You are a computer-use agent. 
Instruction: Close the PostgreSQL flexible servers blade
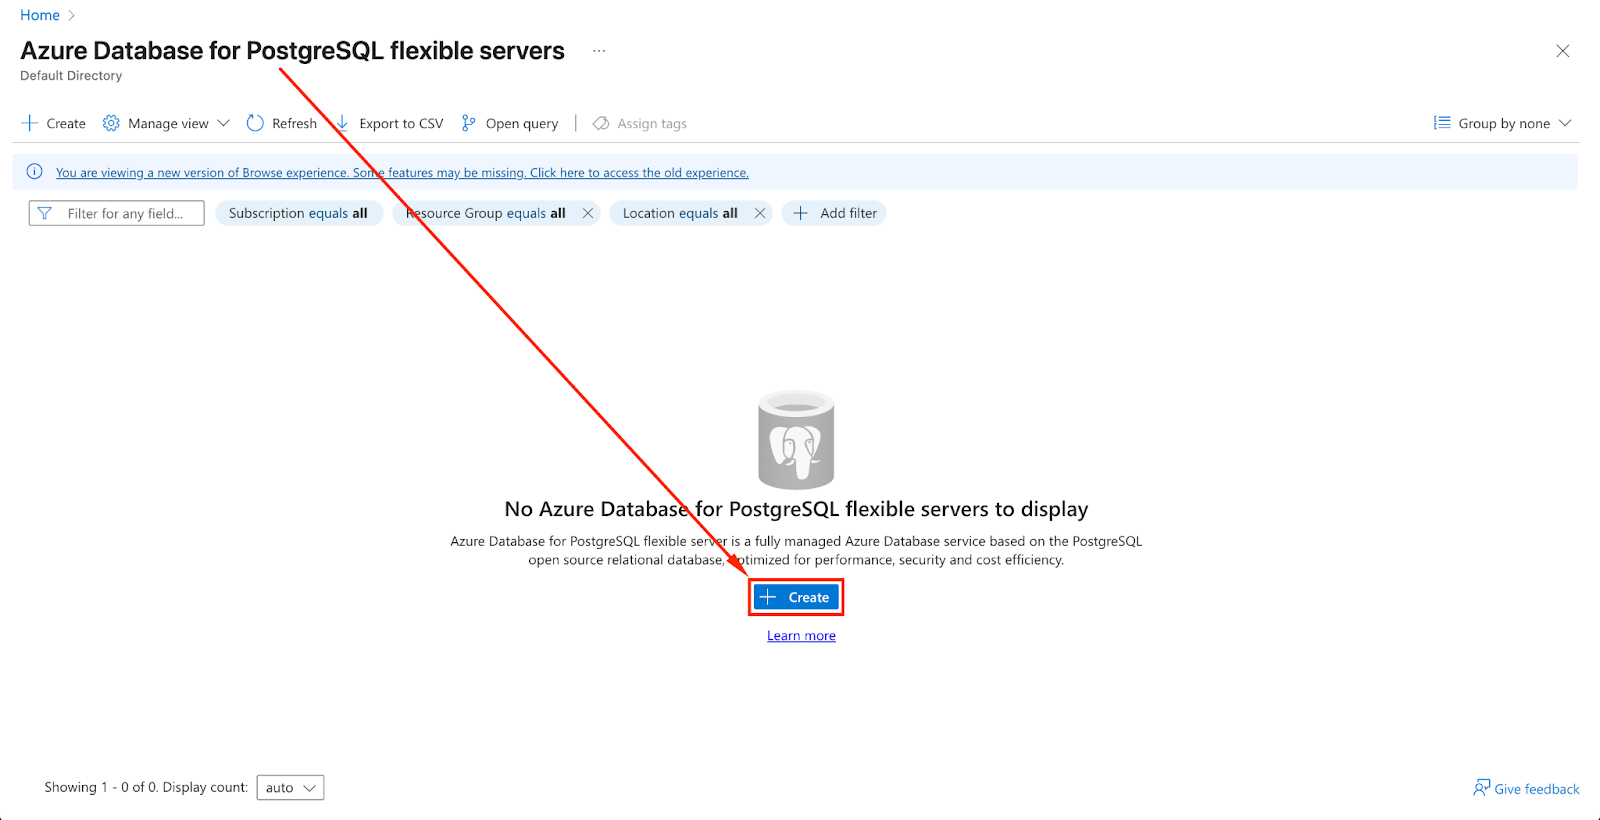click(x=1563, y=51)
